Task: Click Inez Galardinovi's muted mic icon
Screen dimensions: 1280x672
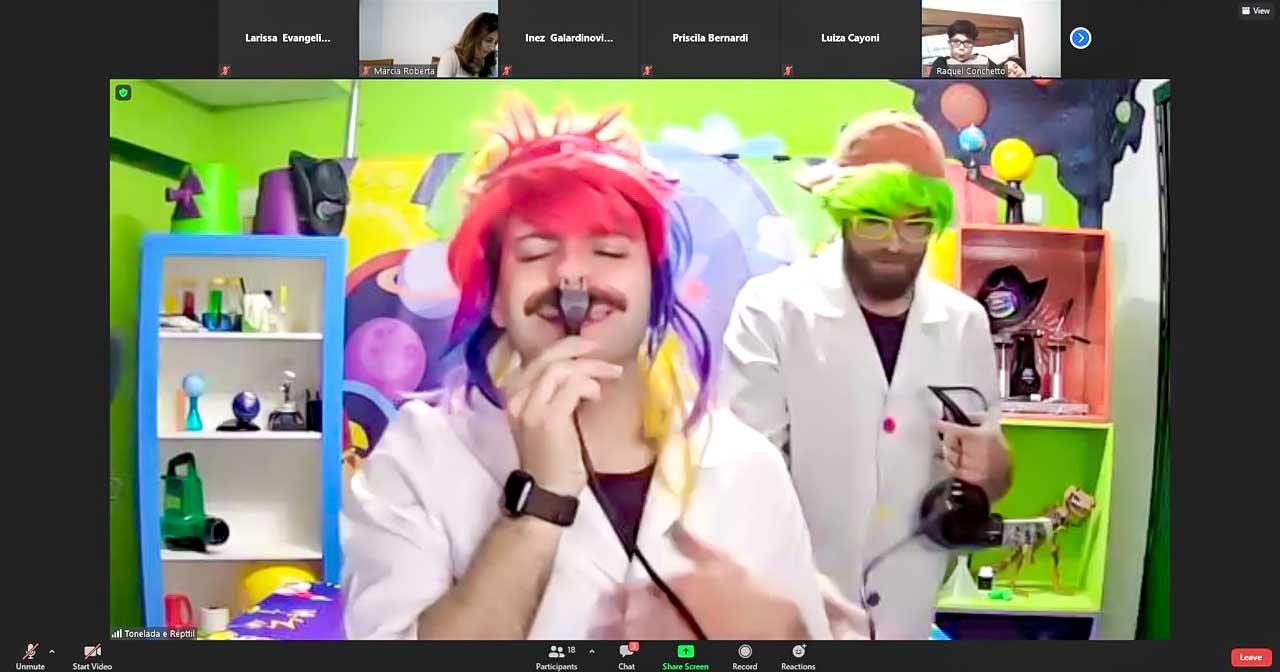Action: click(507, 71)
